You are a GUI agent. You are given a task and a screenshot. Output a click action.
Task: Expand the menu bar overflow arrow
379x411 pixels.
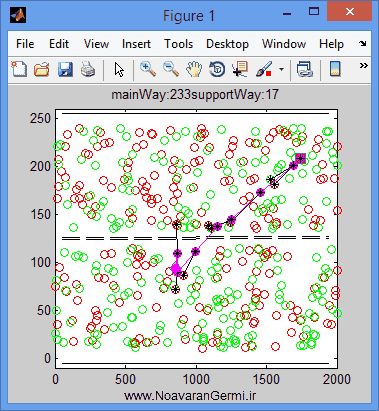[363, 43]
